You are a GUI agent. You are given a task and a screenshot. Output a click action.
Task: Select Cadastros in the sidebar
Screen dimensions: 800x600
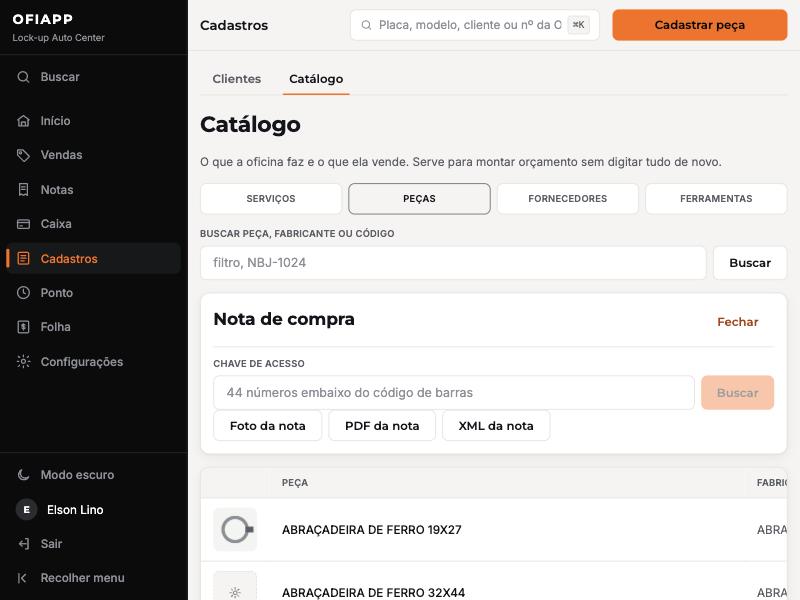(x=93, y=259)
